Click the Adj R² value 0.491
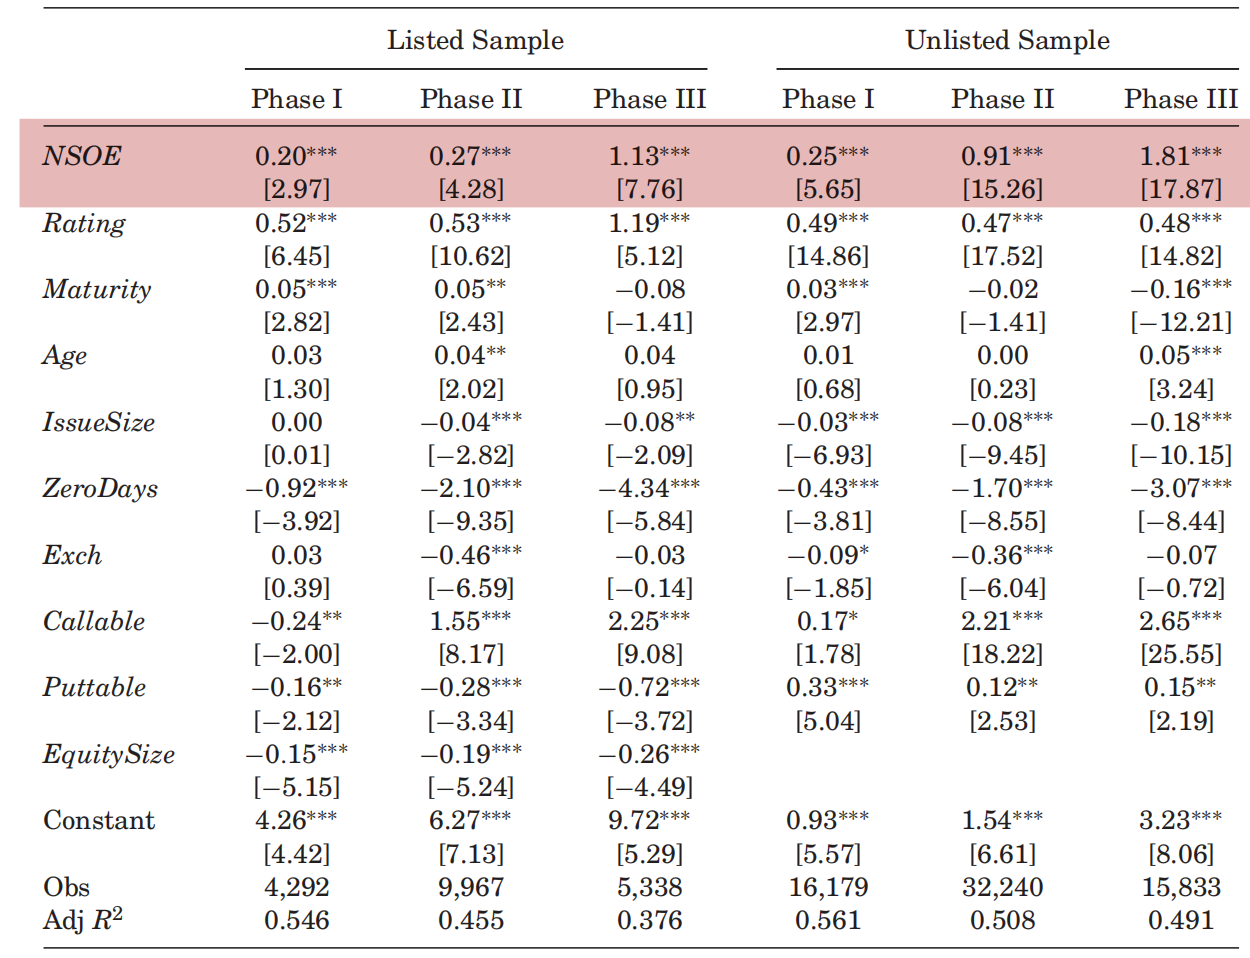Image resolution: width=1250 pixels, height=958 pixels. pos(1181,920)
